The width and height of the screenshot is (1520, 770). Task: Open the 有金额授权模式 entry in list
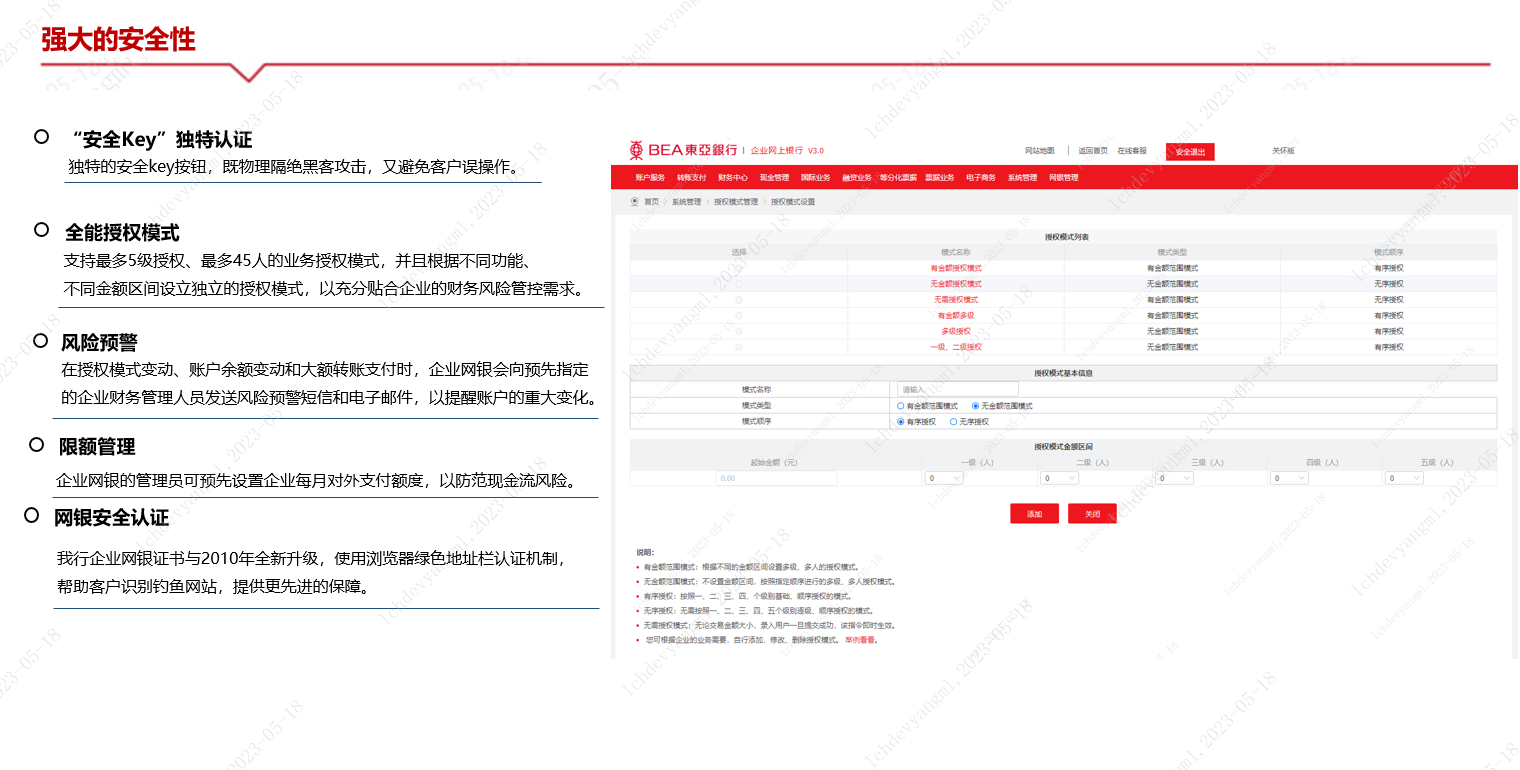[955, 268]
